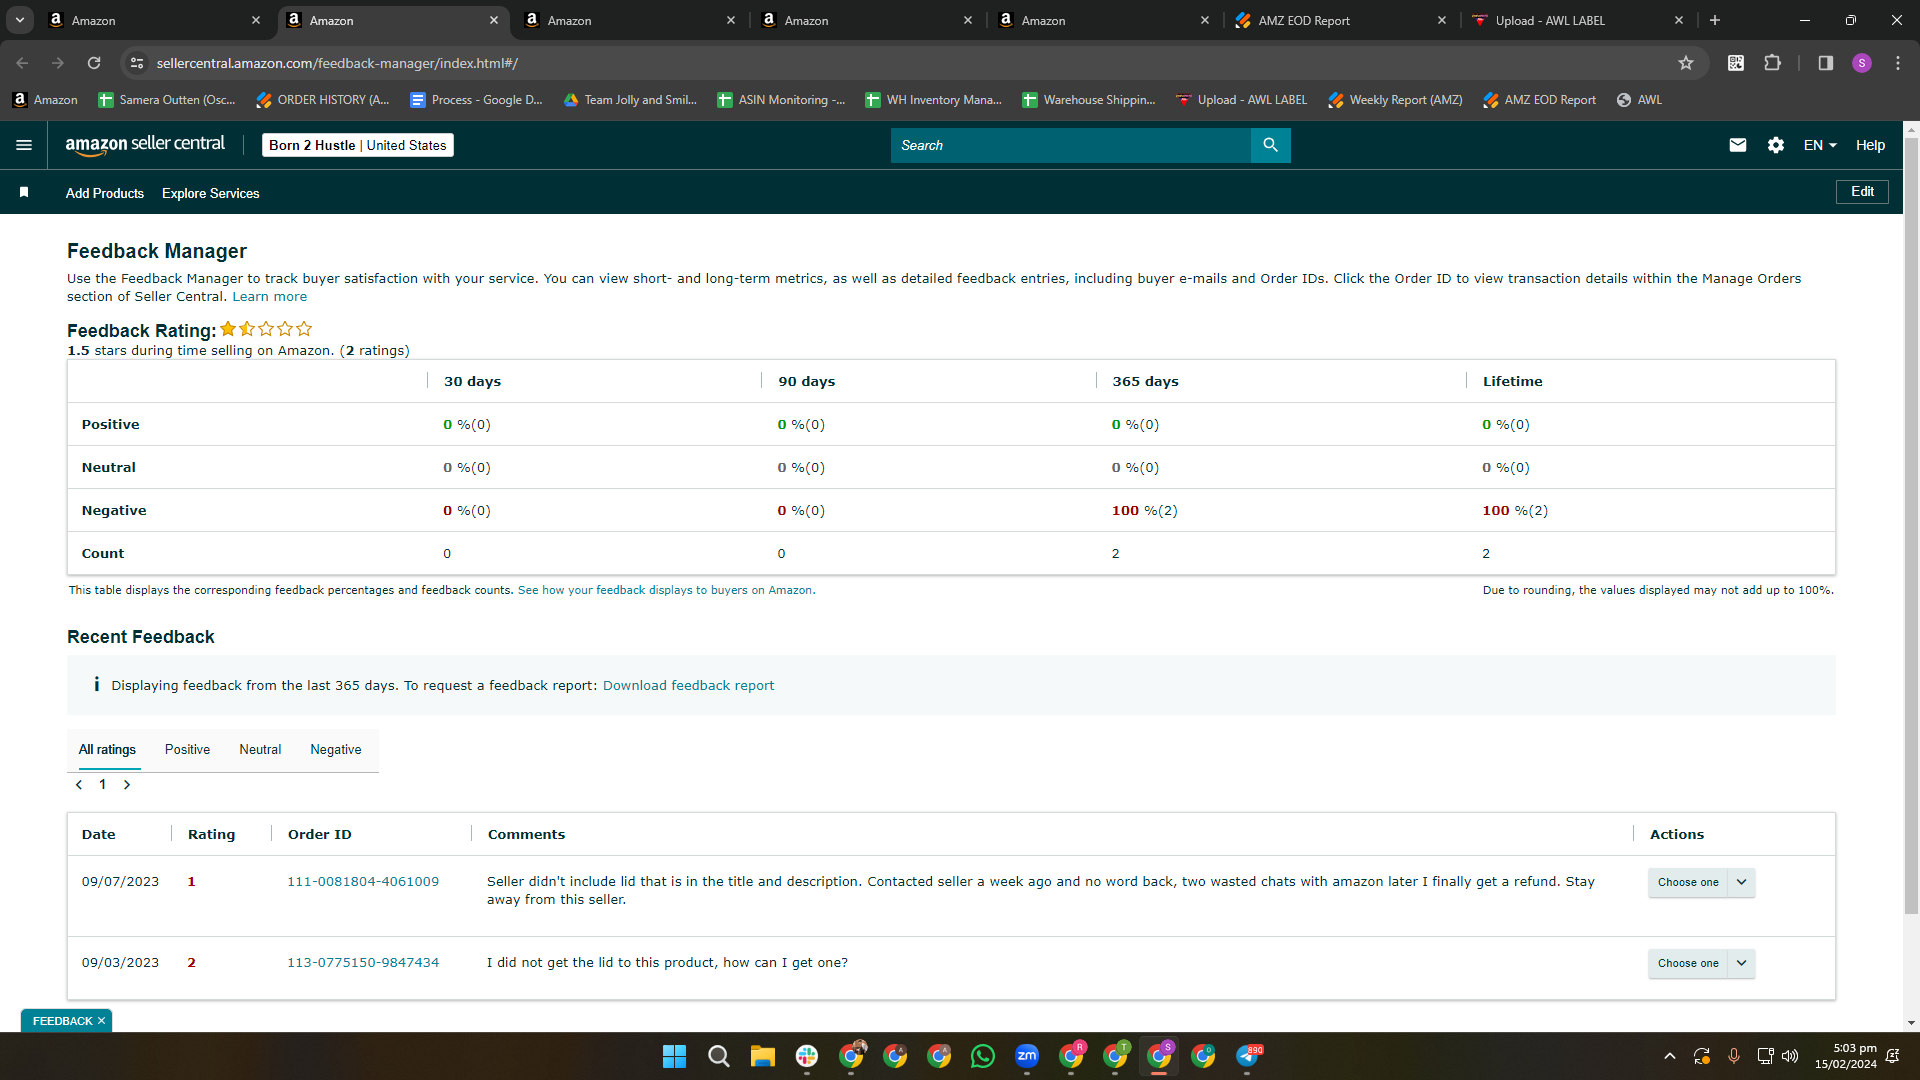
Task: Open Slack from the taskbar
Action: point(807,1056)
